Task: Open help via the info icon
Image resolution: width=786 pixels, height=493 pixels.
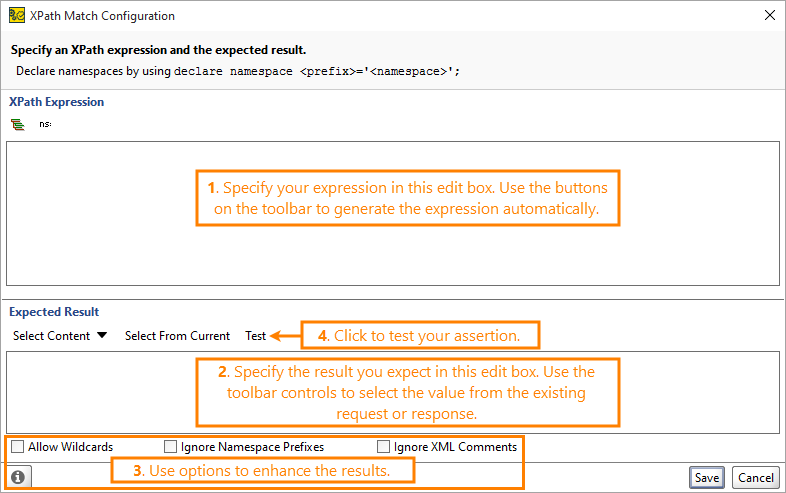Action: (x=18, y=477)
